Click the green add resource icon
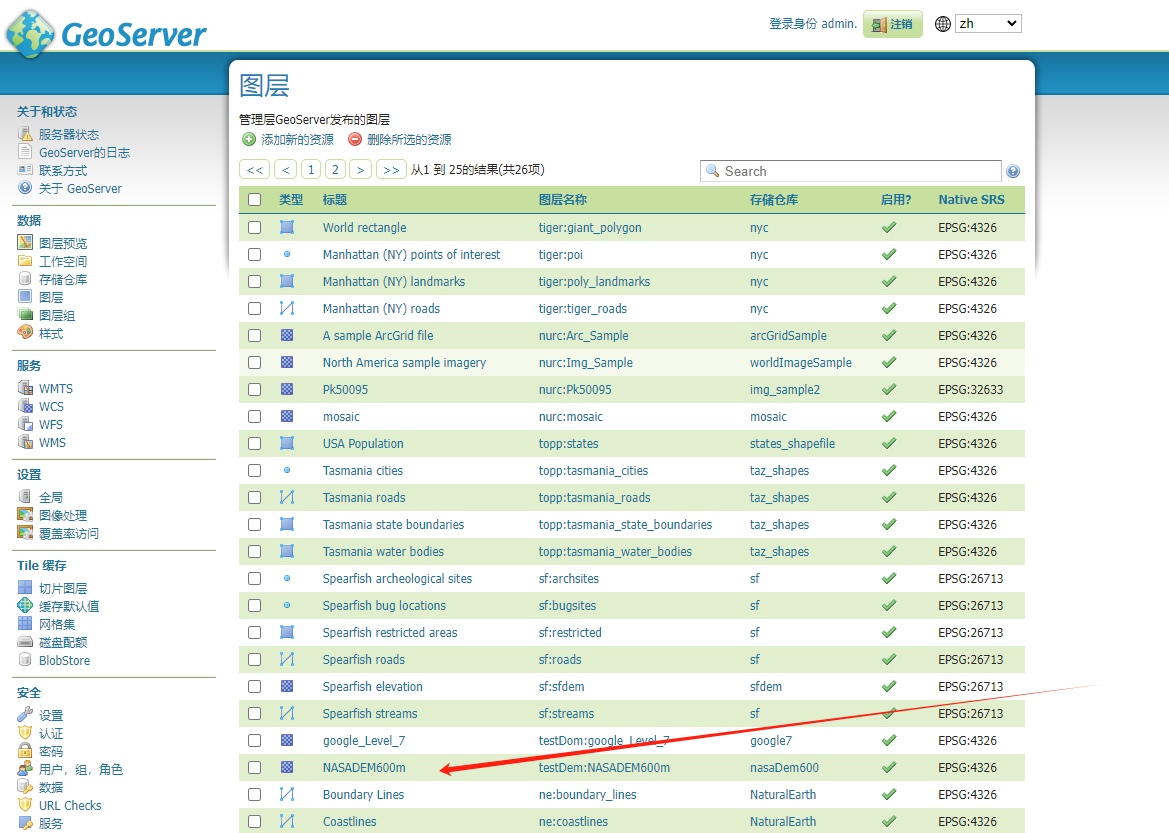This screenshot has height=833, width=1169. coord(249,139)
